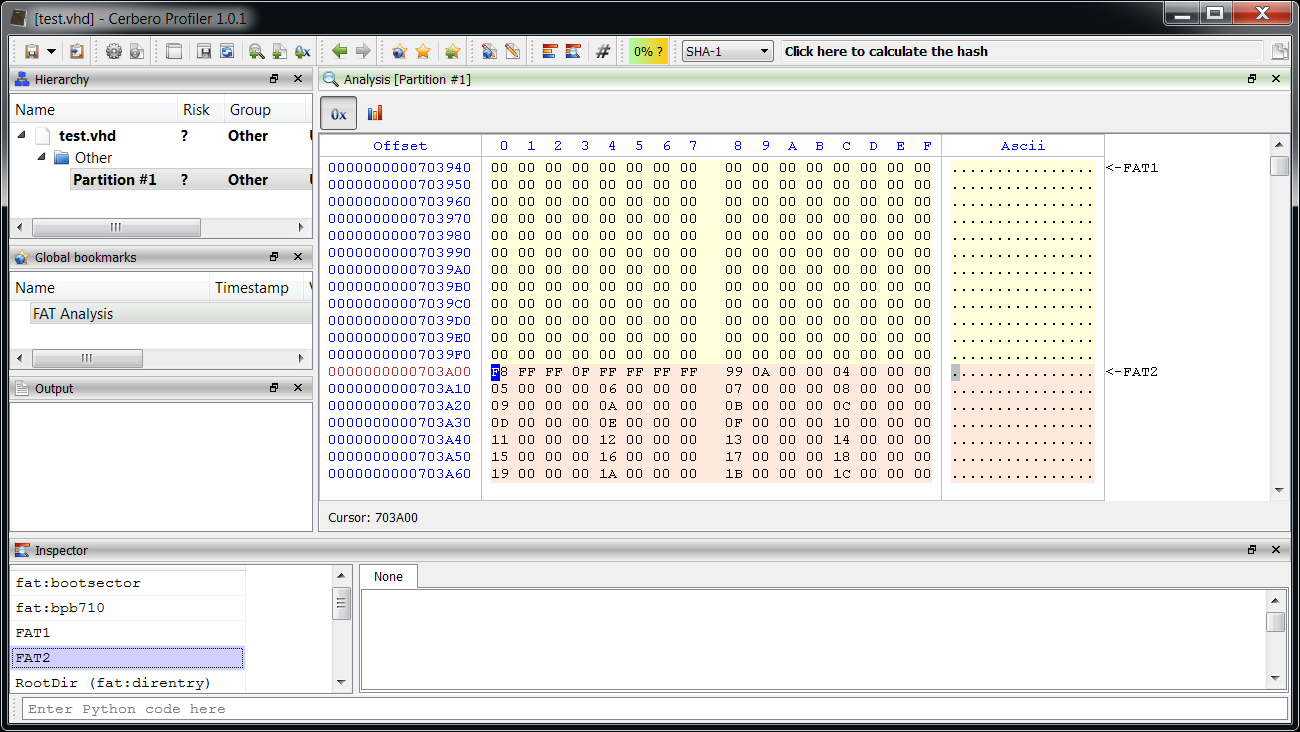This screenshot has width=1300, height=732.
Task: Select 'FAT2' in Inspector list
Action: coord(128,658)
